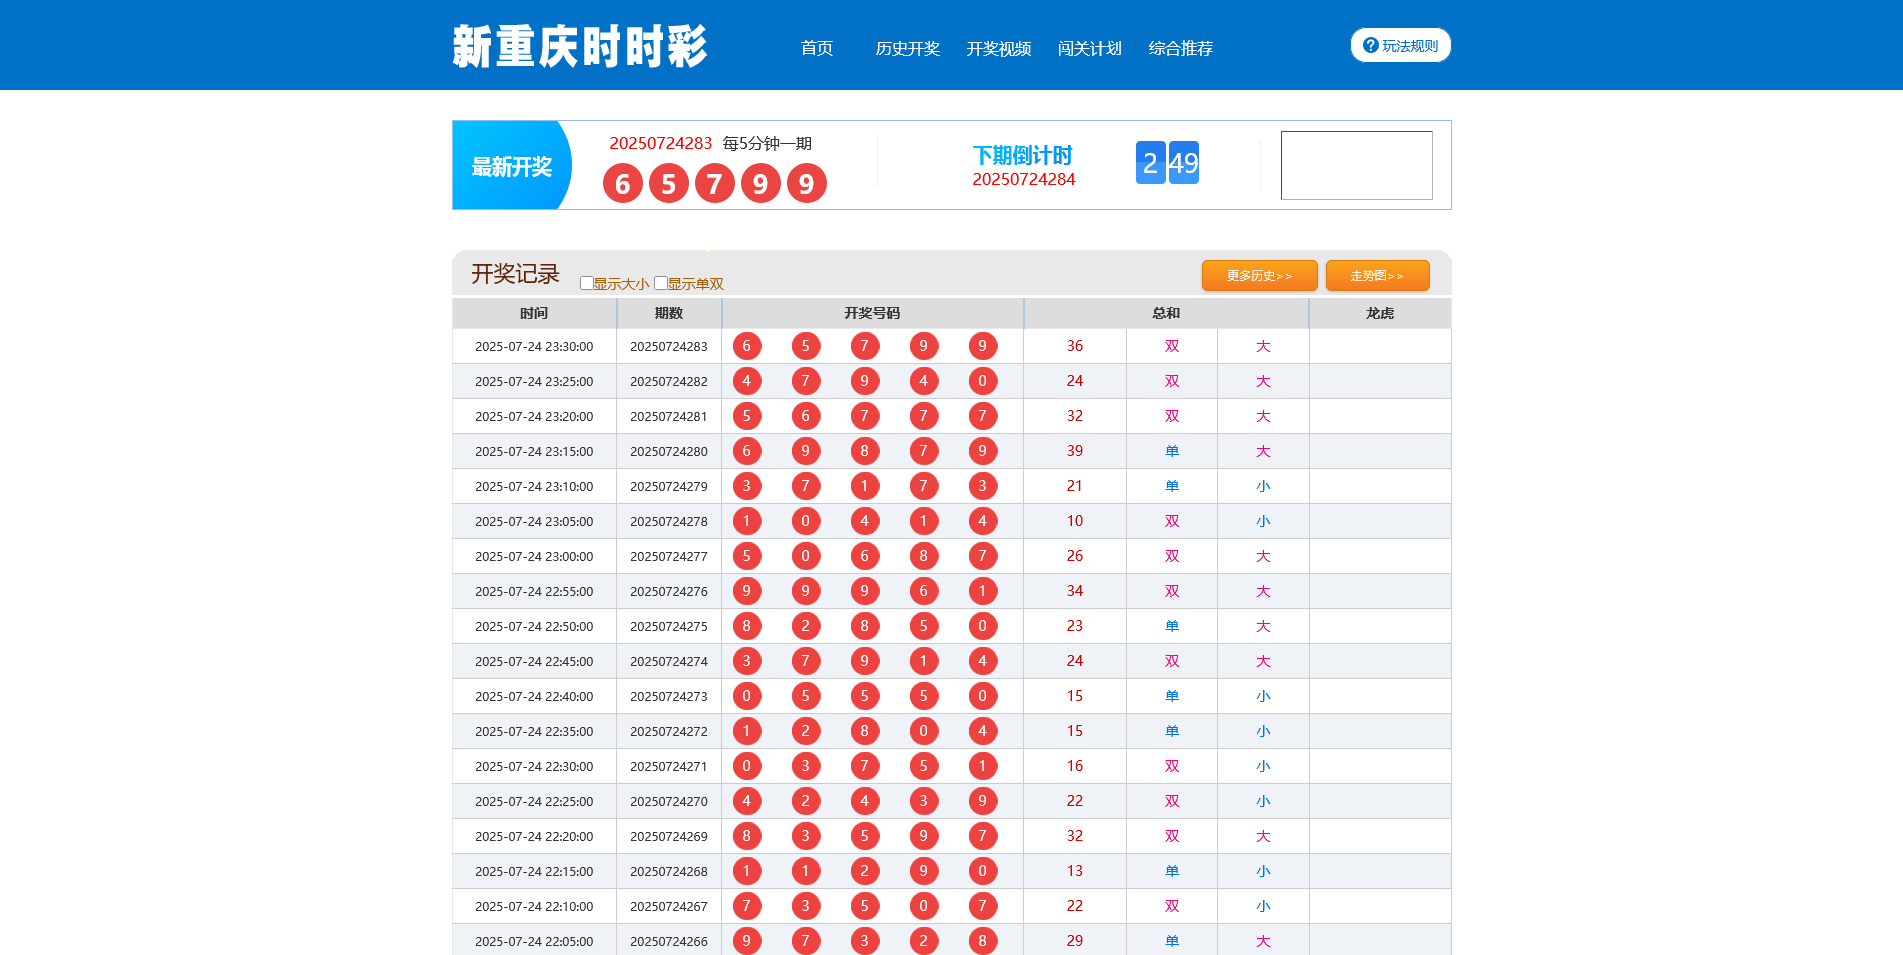
Task: Click the first latest-draw ball showing 6
Action: coord(623,183)
